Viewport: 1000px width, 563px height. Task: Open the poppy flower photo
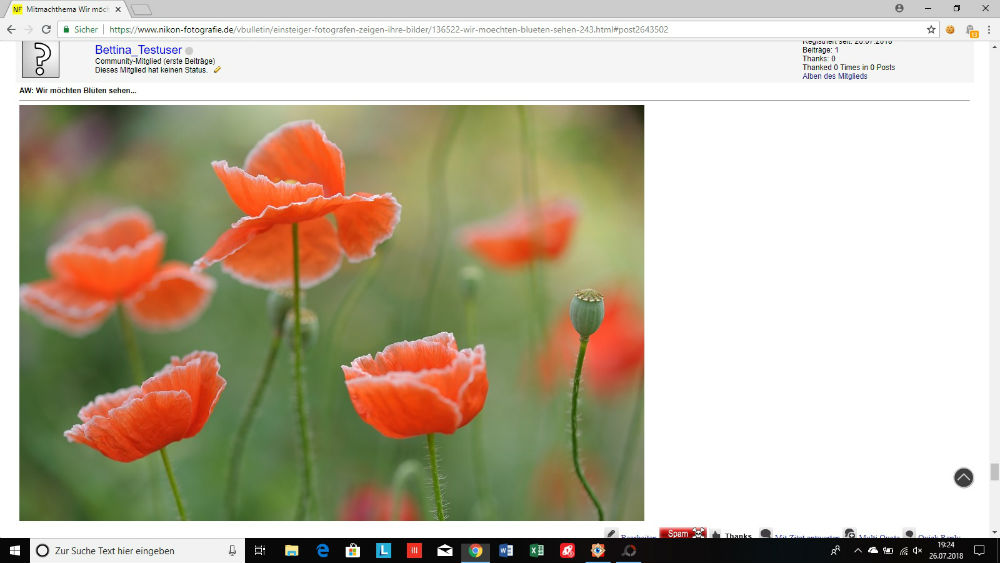[332, 312]
